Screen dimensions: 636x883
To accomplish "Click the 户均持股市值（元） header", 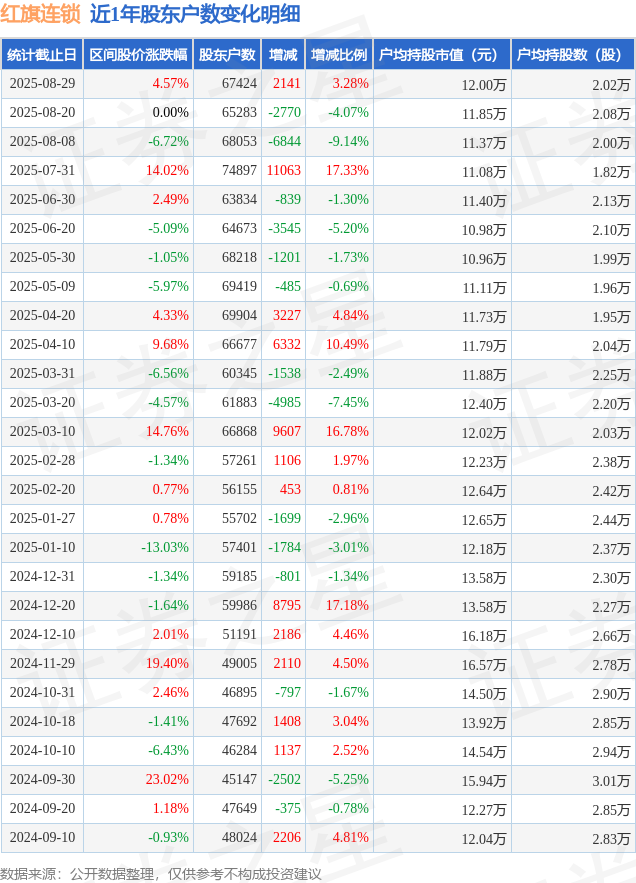I will (442, 55).
